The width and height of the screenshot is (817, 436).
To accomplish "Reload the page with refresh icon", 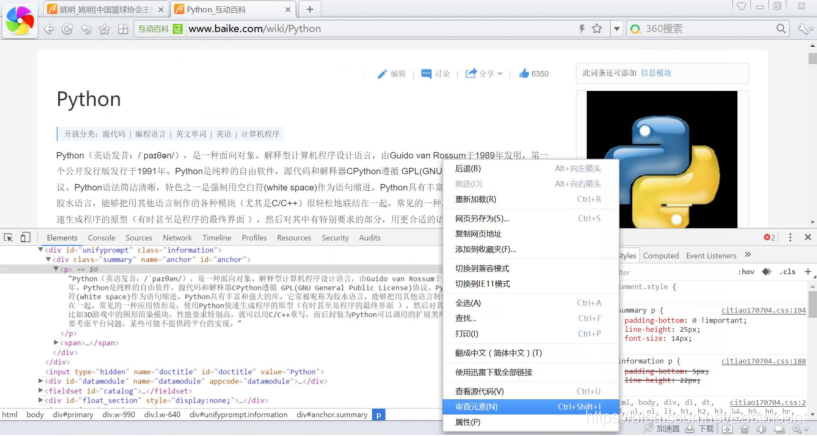I will coord(67,29).
